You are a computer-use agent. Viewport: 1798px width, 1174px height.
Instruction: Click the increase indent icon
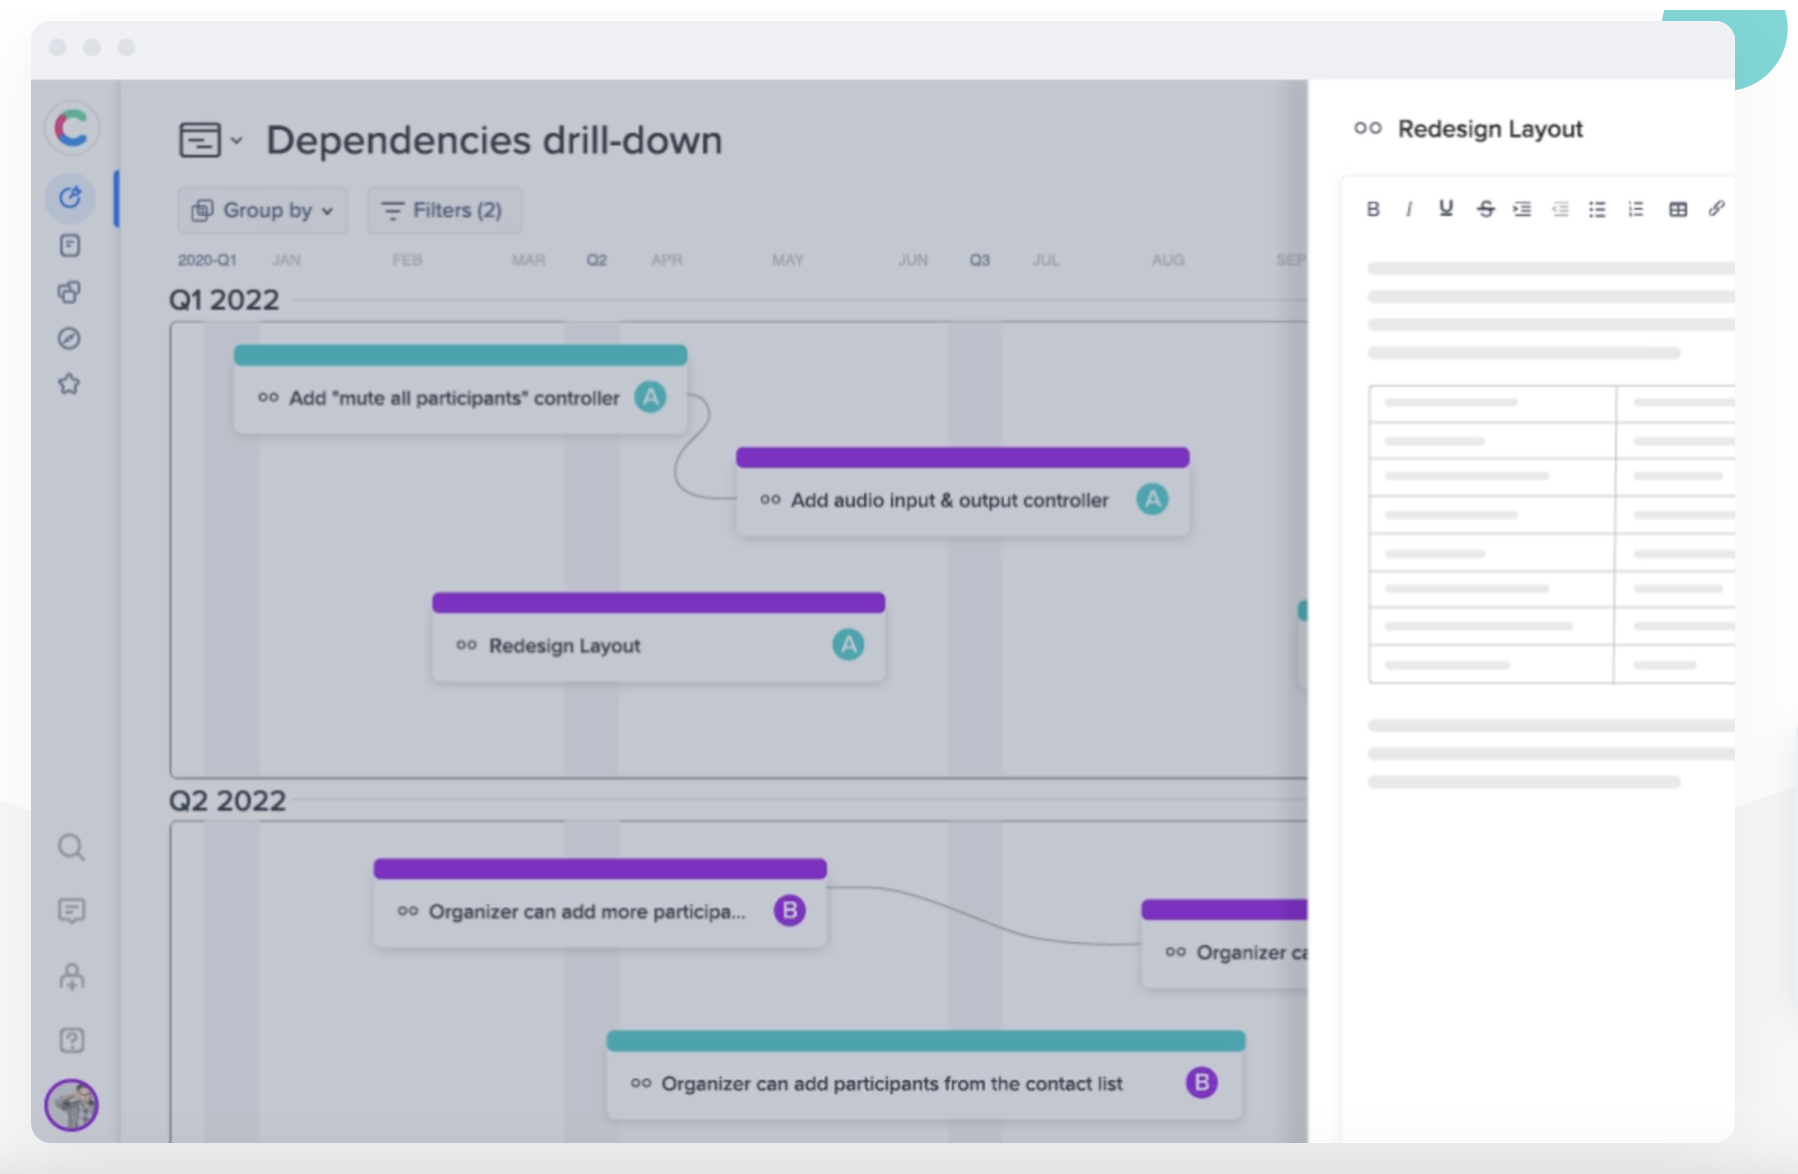tap(1522, 209)
